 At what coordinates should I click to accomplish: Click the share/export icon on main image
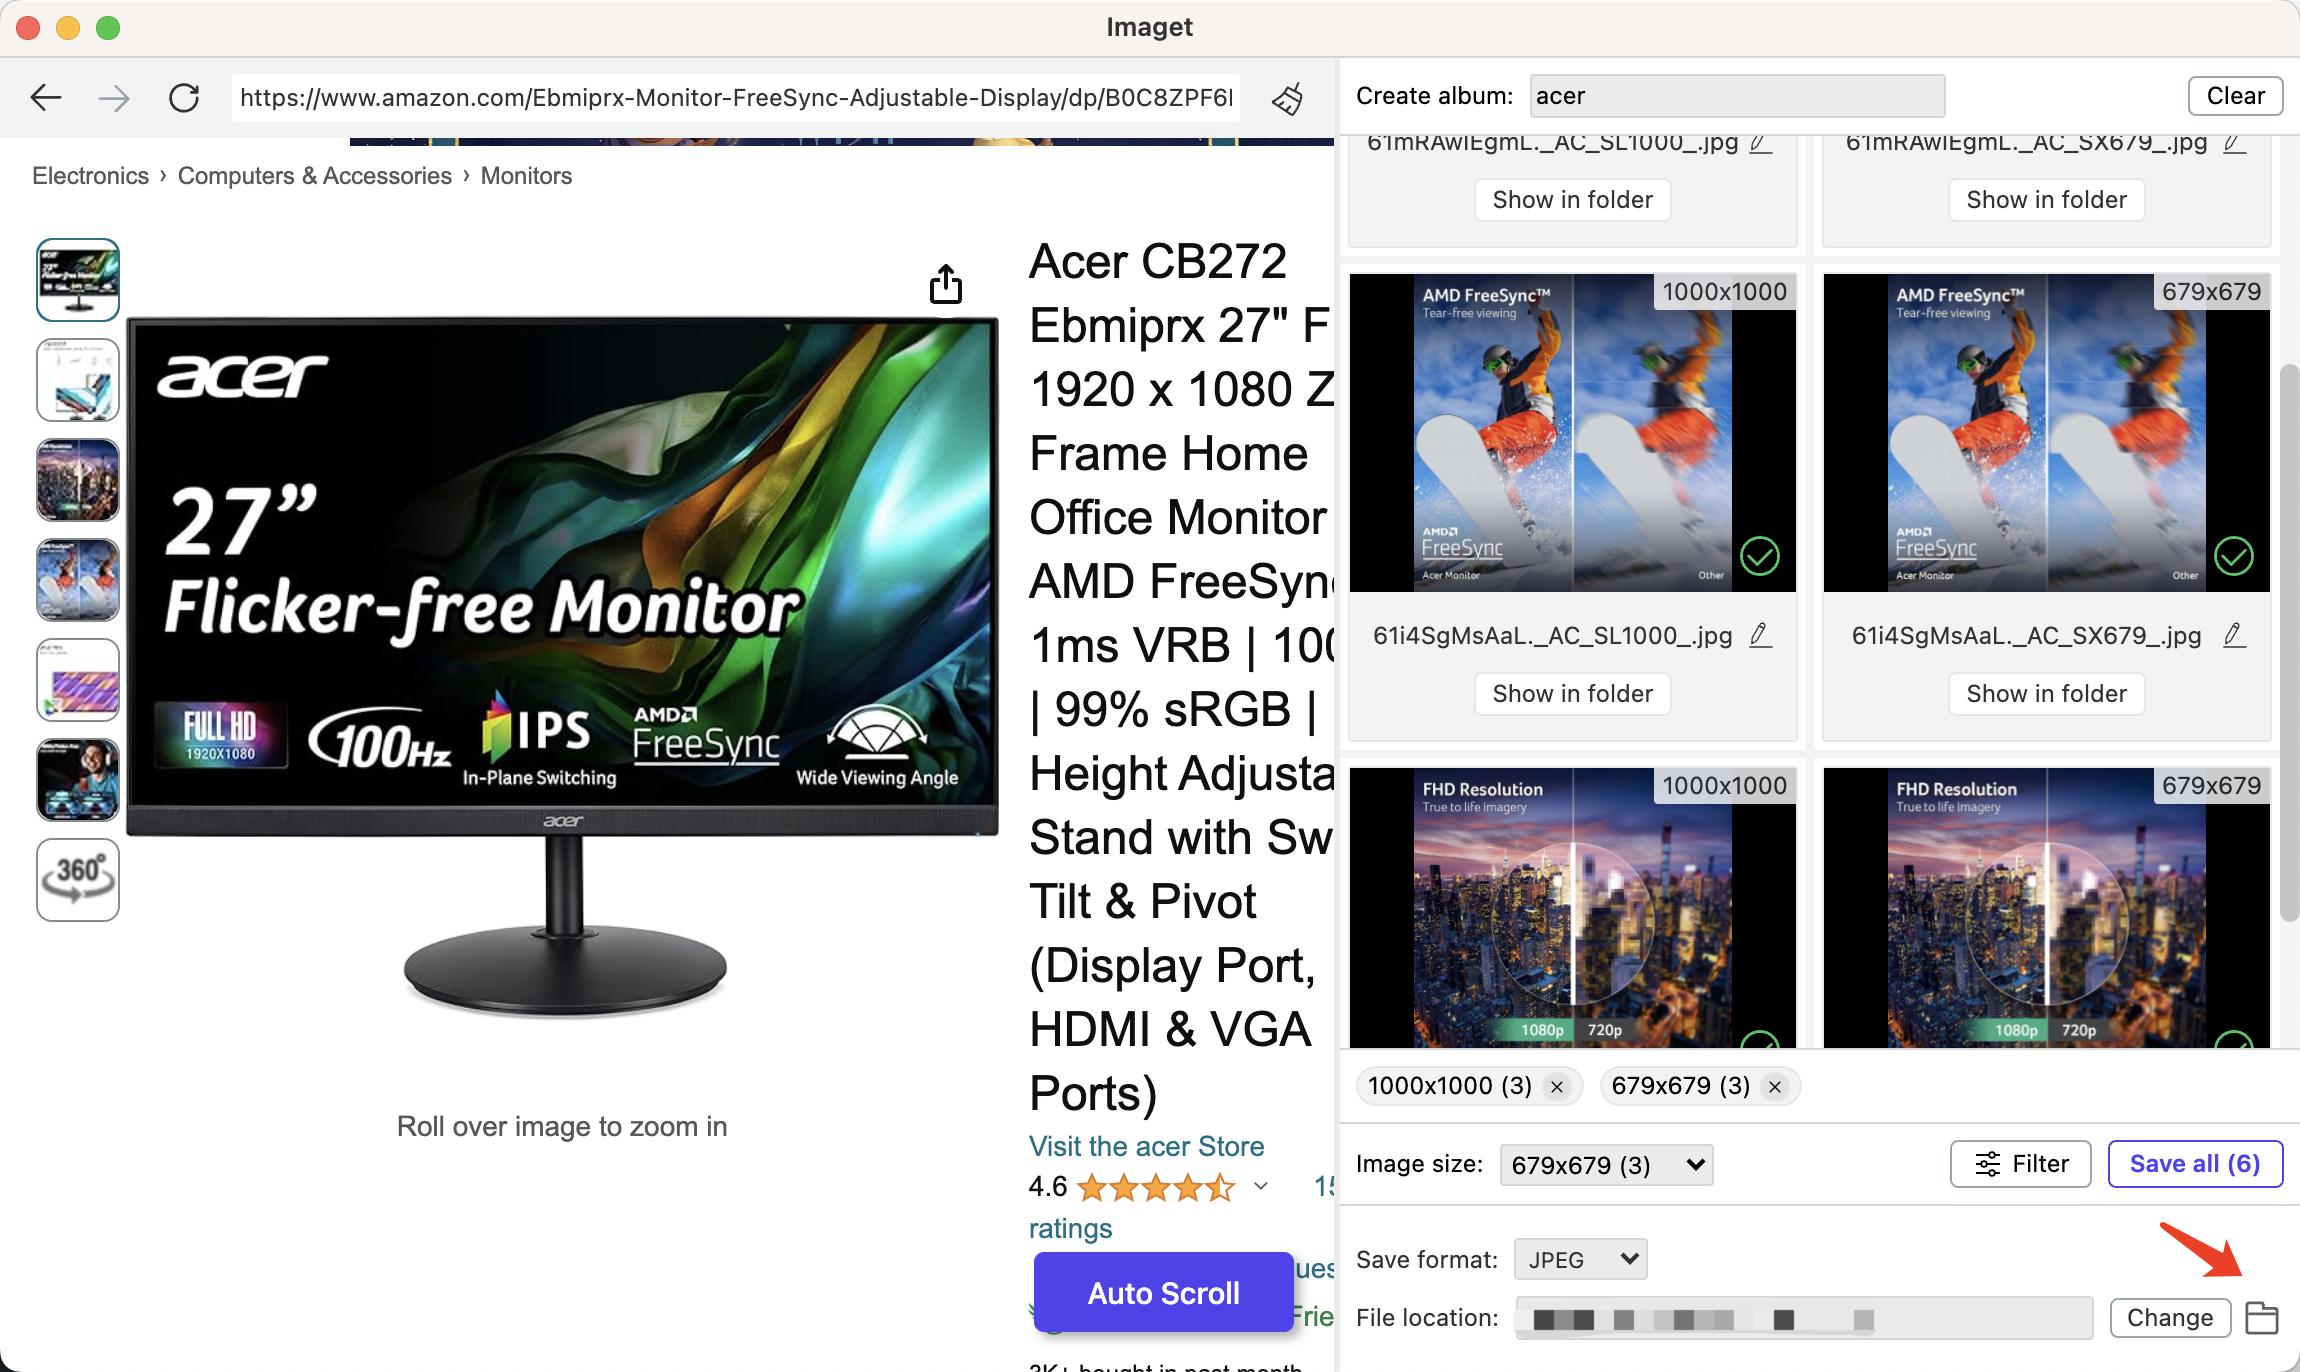944,281
